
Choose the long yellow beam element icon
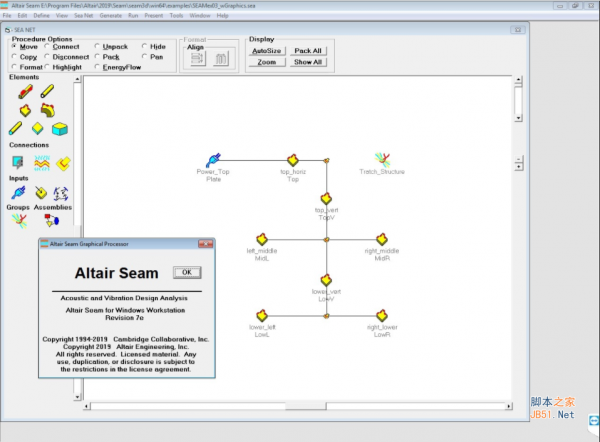(15, 128)
